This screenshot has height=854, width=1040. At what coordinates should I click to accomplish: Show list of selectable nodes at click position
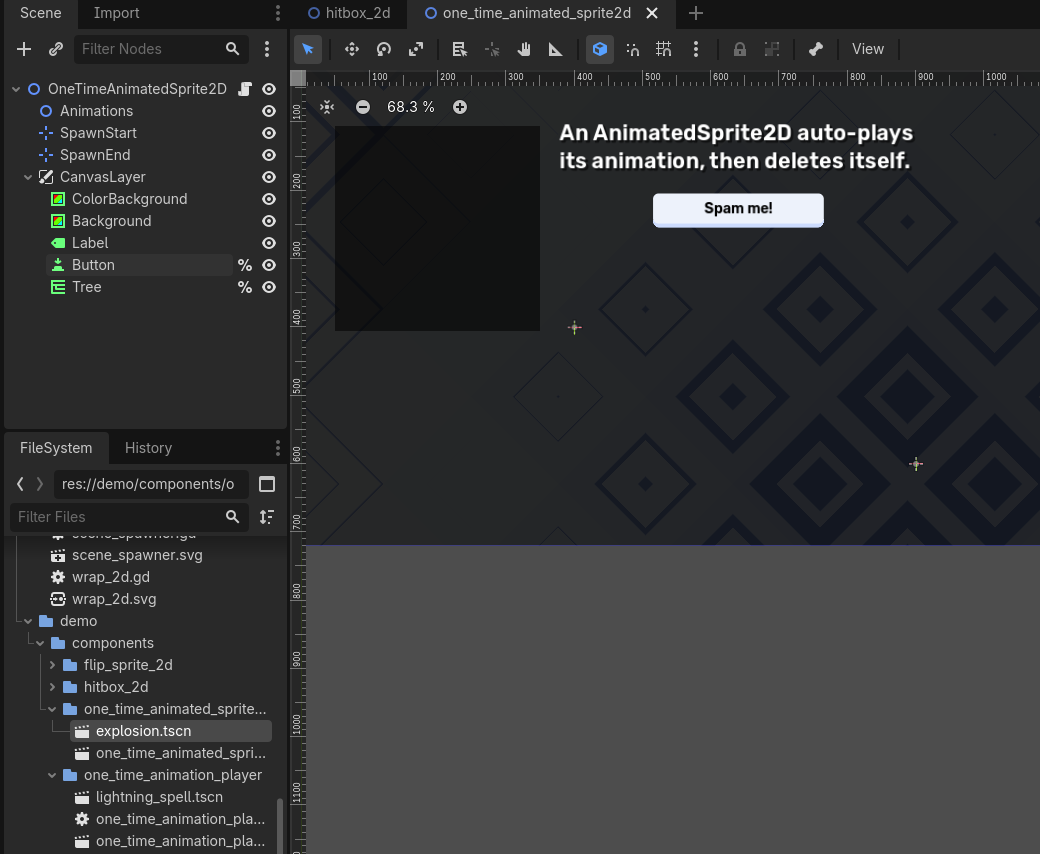pyautogui.click(x=459, y=49)
